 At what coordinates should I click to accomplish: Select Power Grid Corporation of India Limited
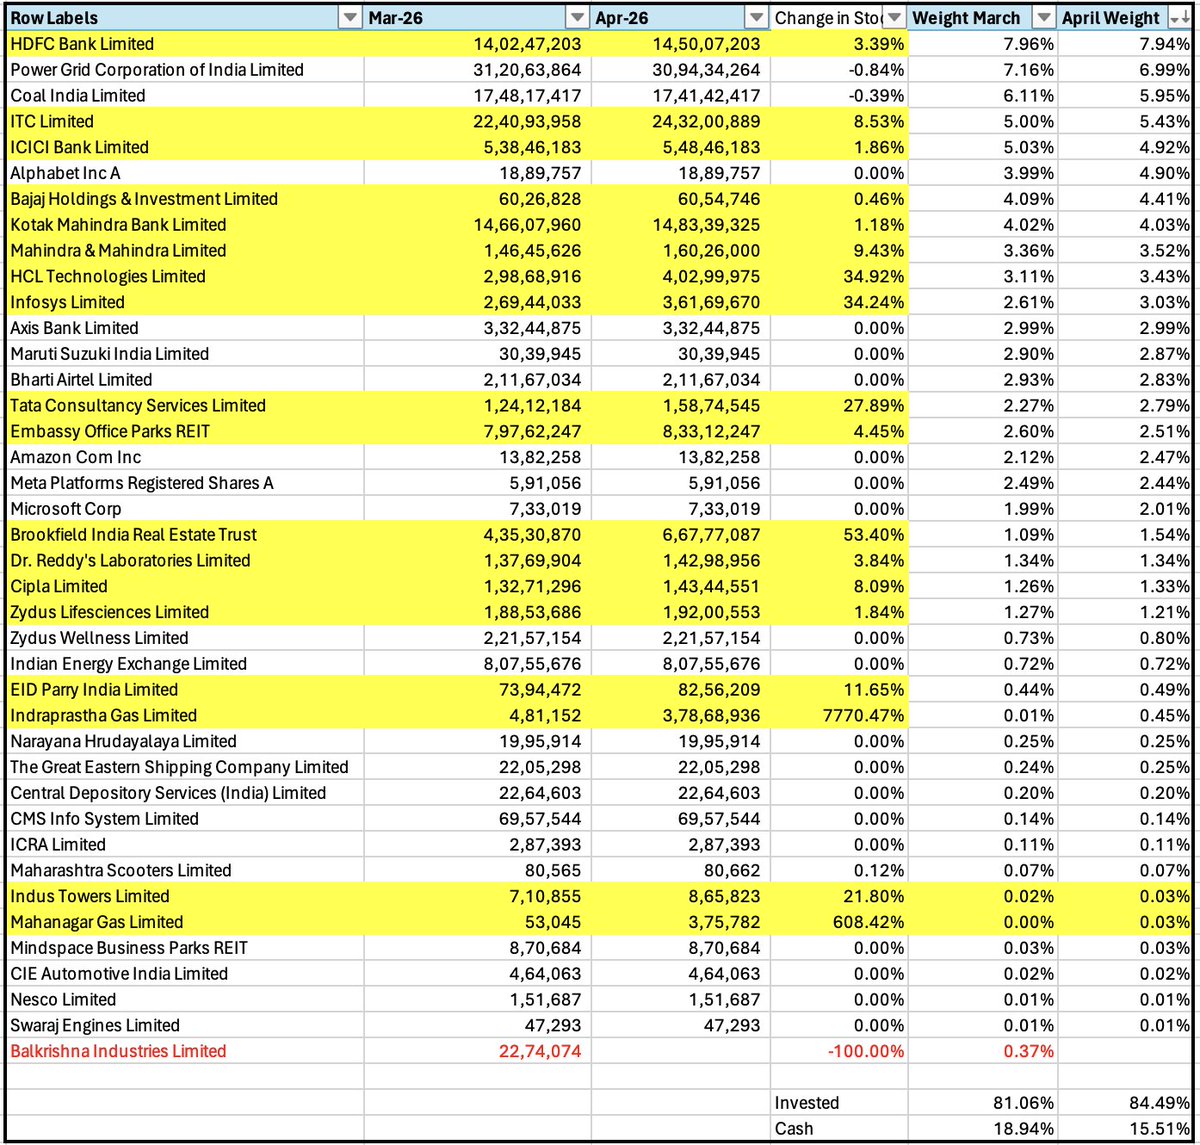pyautogui.click(x=185, y=70)
